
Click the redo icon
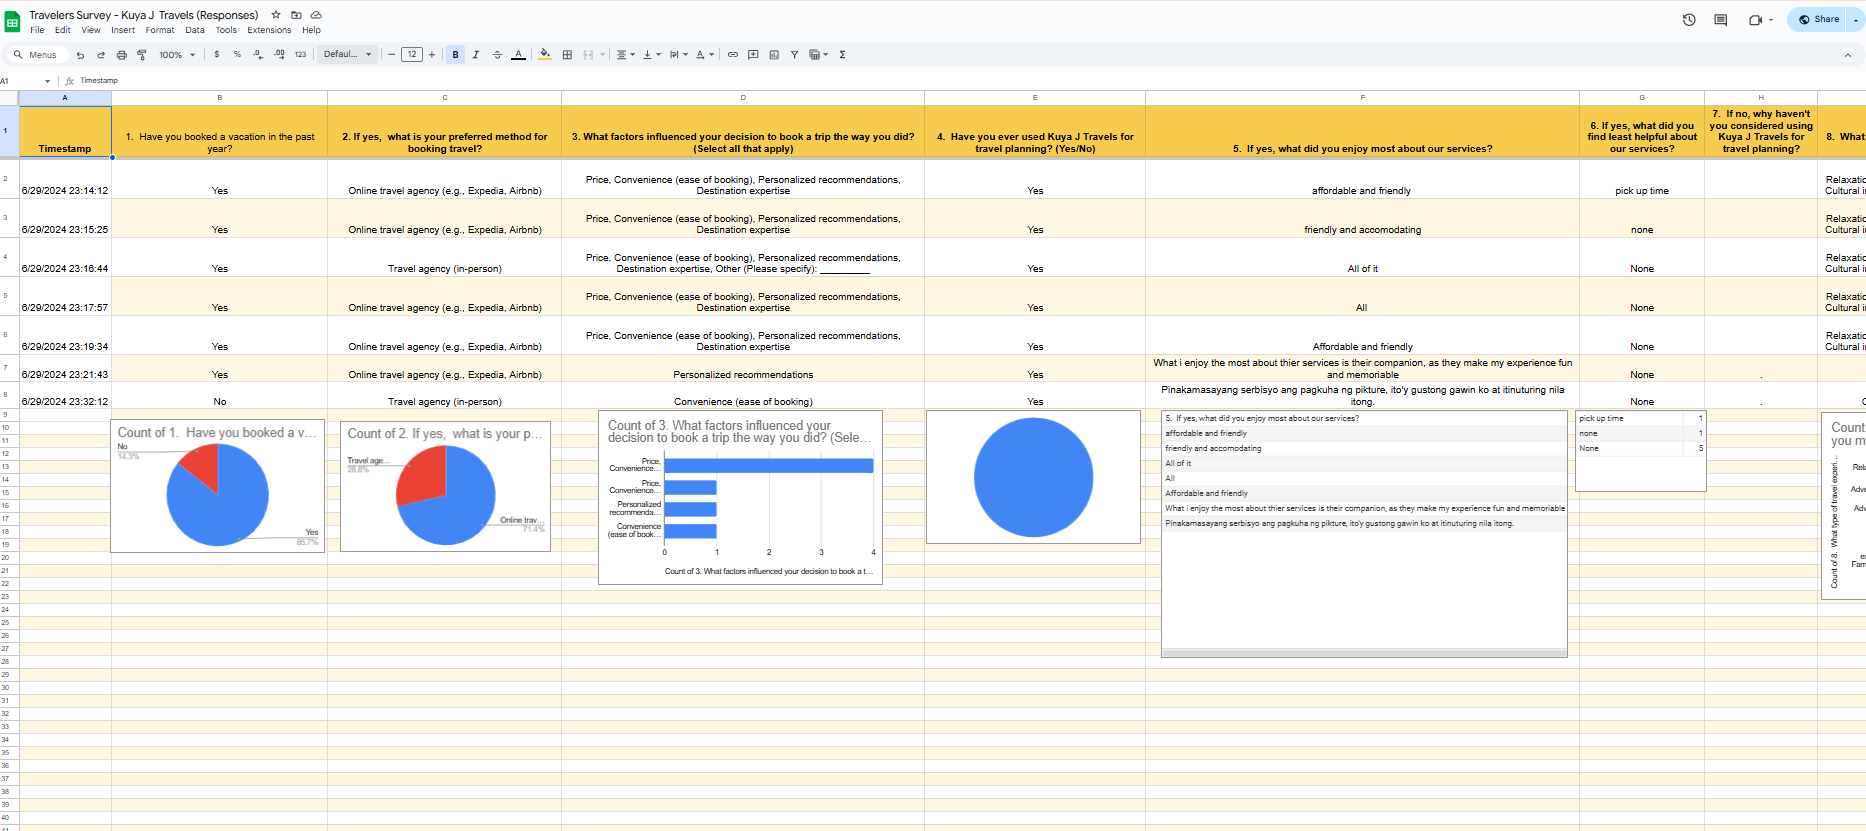point(101,55)
